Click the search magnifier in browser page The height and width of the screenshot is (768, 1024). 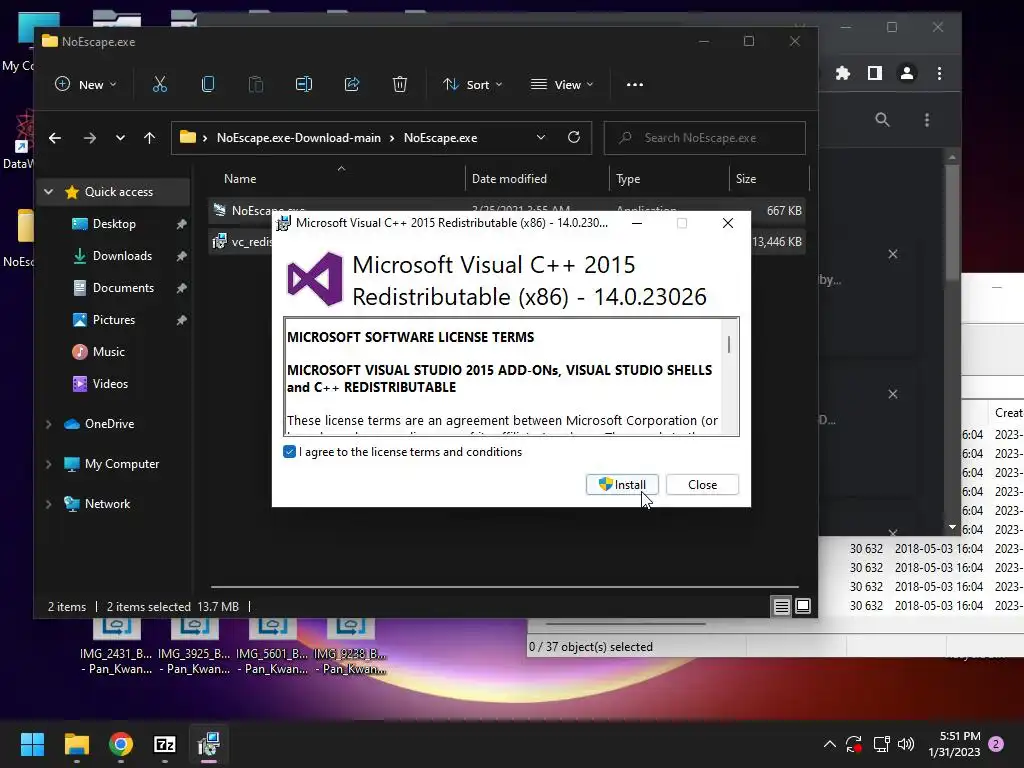882,120
